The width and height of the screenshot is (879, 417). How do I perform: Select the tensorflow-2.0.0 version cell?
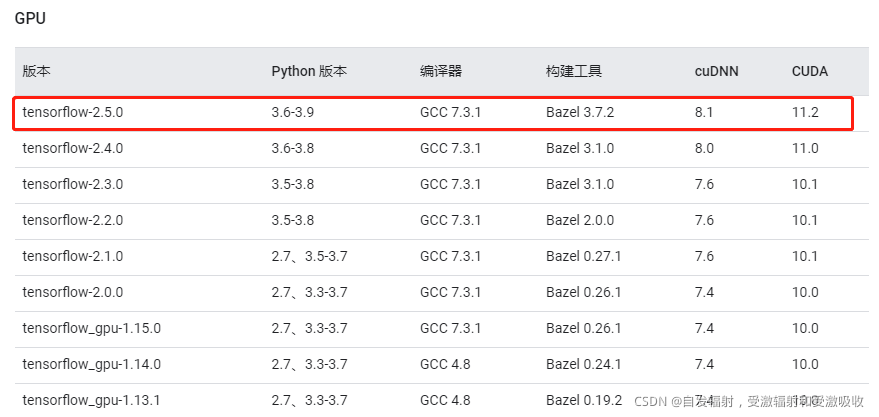coord(72,292)
